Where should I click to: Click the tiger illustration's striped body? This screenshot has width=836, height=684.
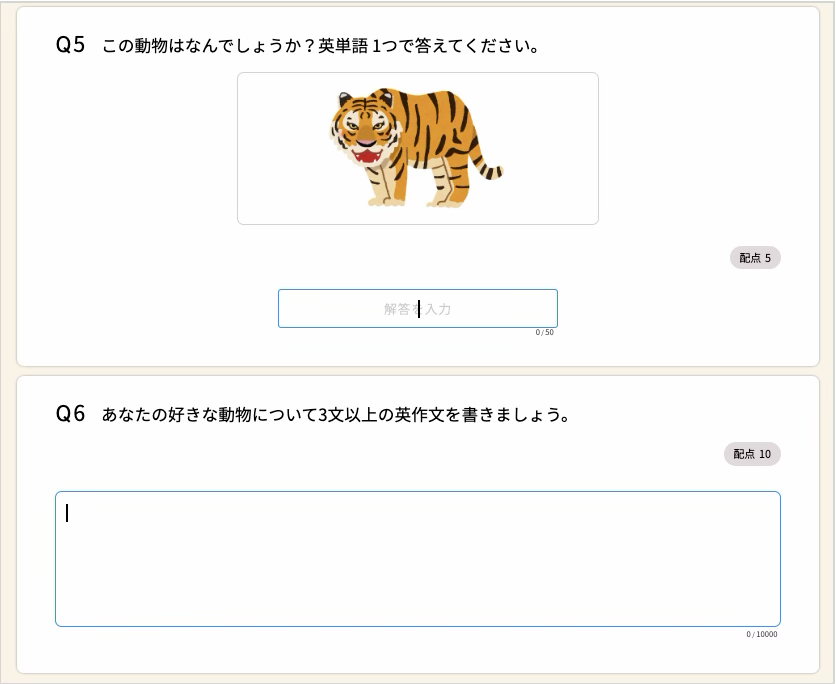tap(432, 128)
